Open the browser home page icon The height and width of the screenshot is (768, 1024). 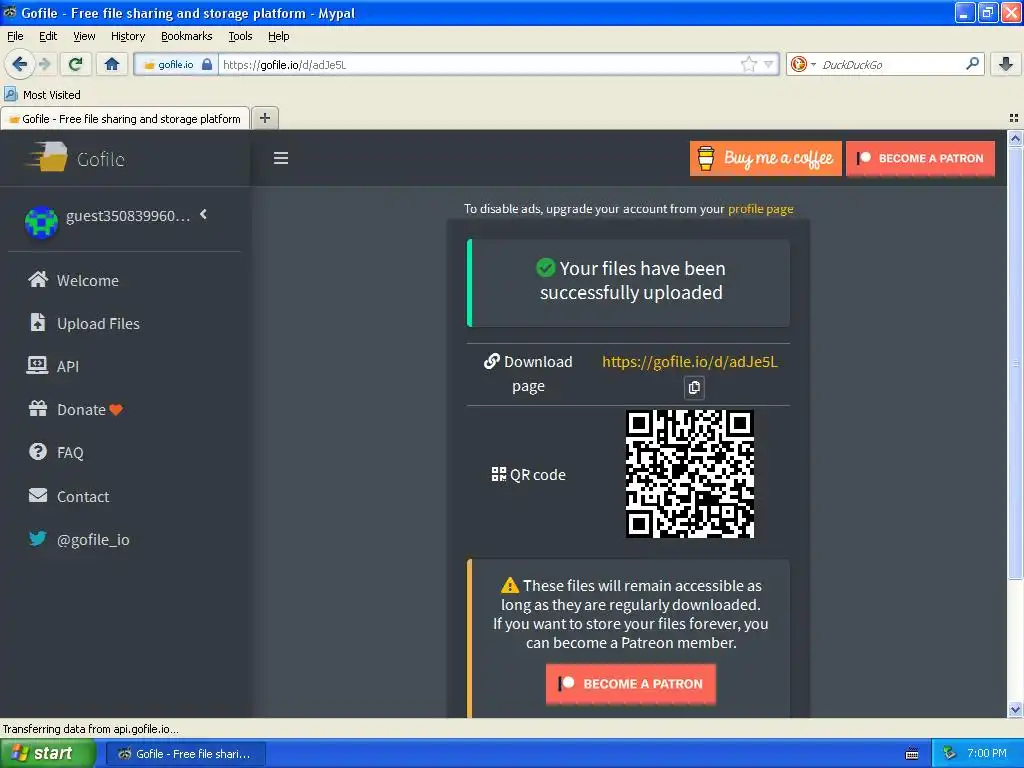(x=112, y=64)
